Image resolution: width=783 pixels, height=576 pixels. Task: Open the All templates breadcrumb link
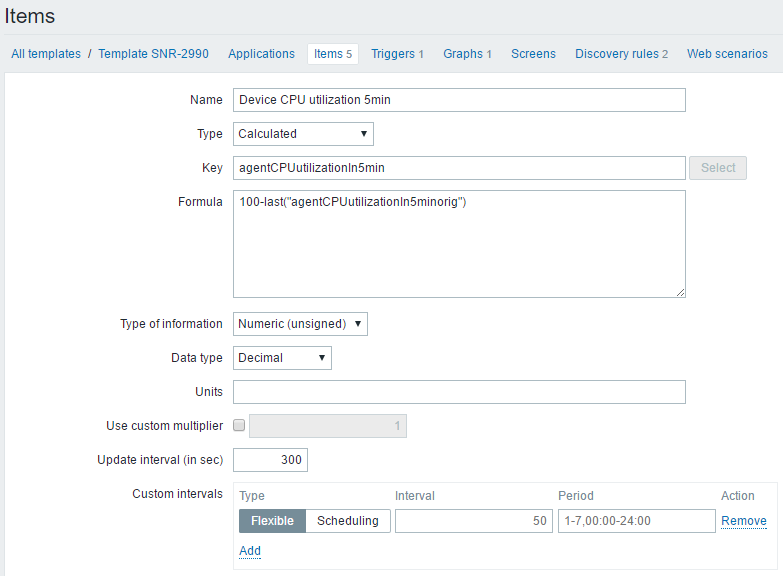coord(46,54)
